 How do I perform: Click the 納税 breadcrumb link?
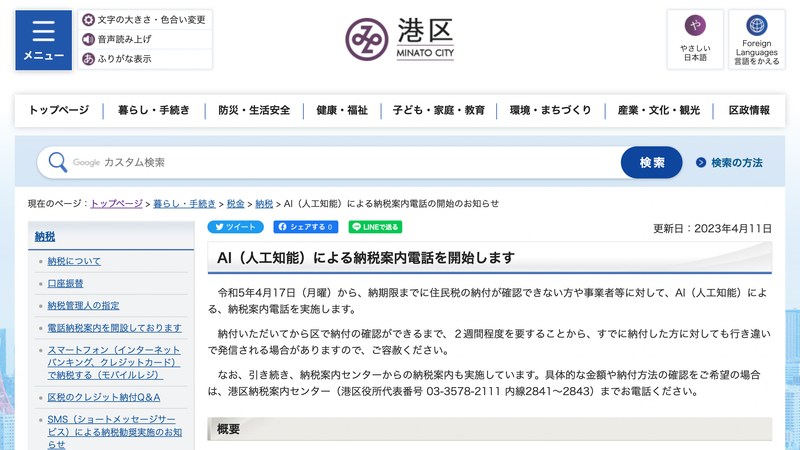coord(264,204)
